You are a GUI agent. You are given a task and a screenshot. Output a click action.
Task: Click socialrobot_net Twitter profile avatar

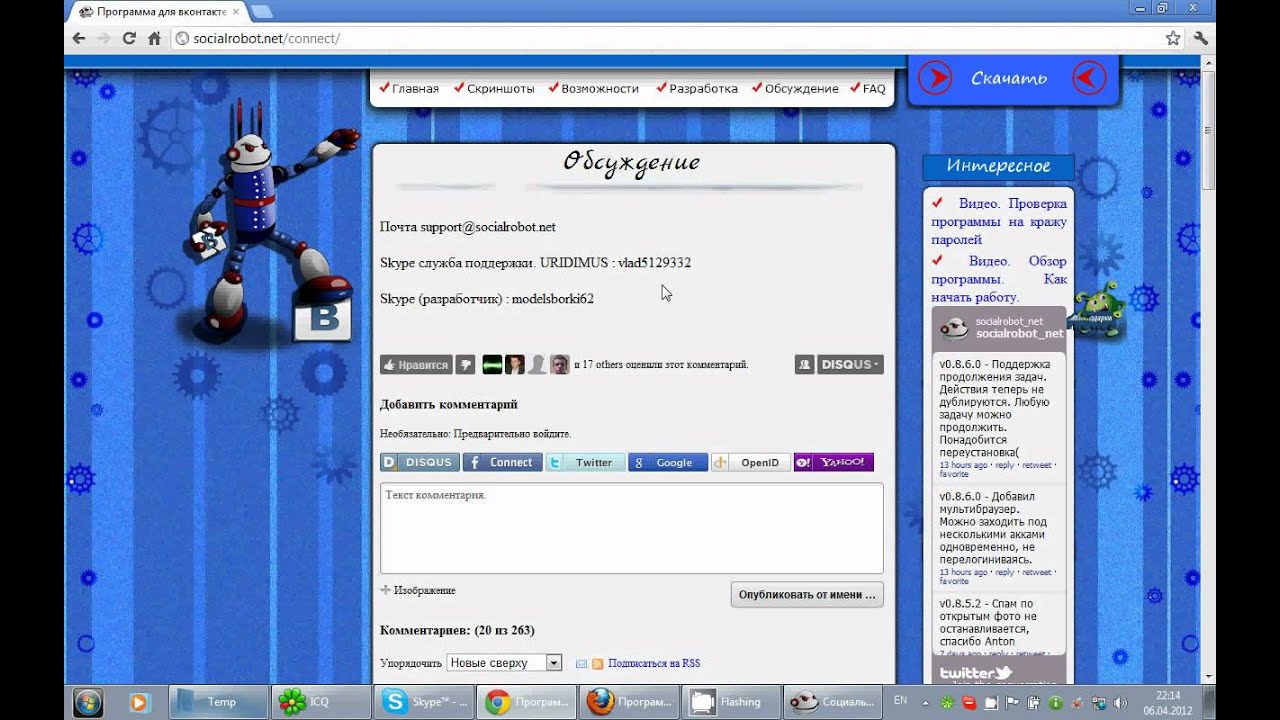pyautogui.click(x=955, y=328)
